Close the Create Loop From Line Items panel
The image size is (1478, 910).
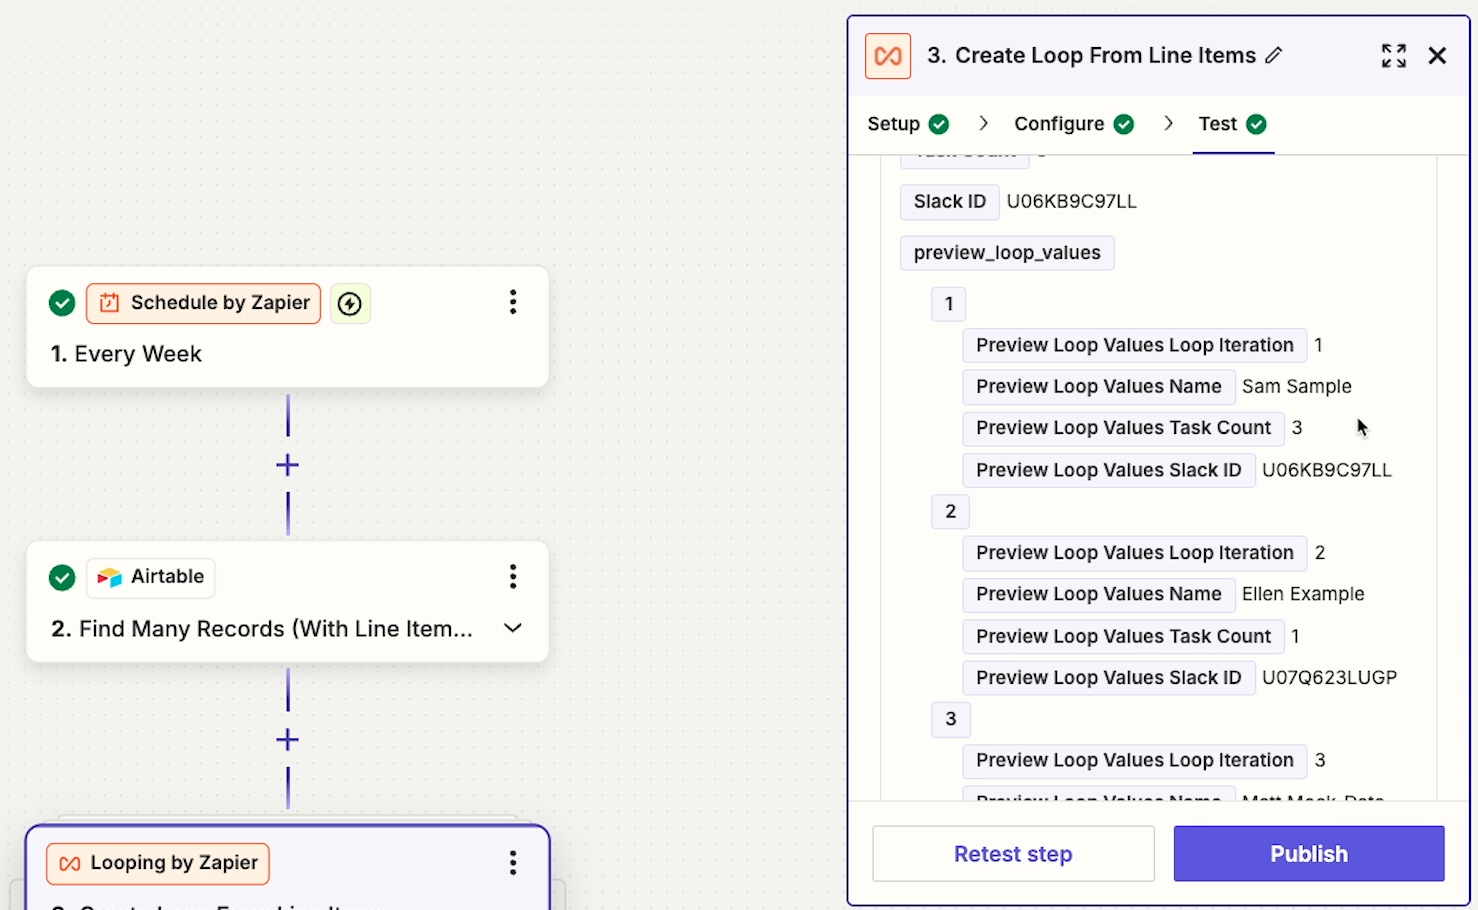[x=1437, y=56]
